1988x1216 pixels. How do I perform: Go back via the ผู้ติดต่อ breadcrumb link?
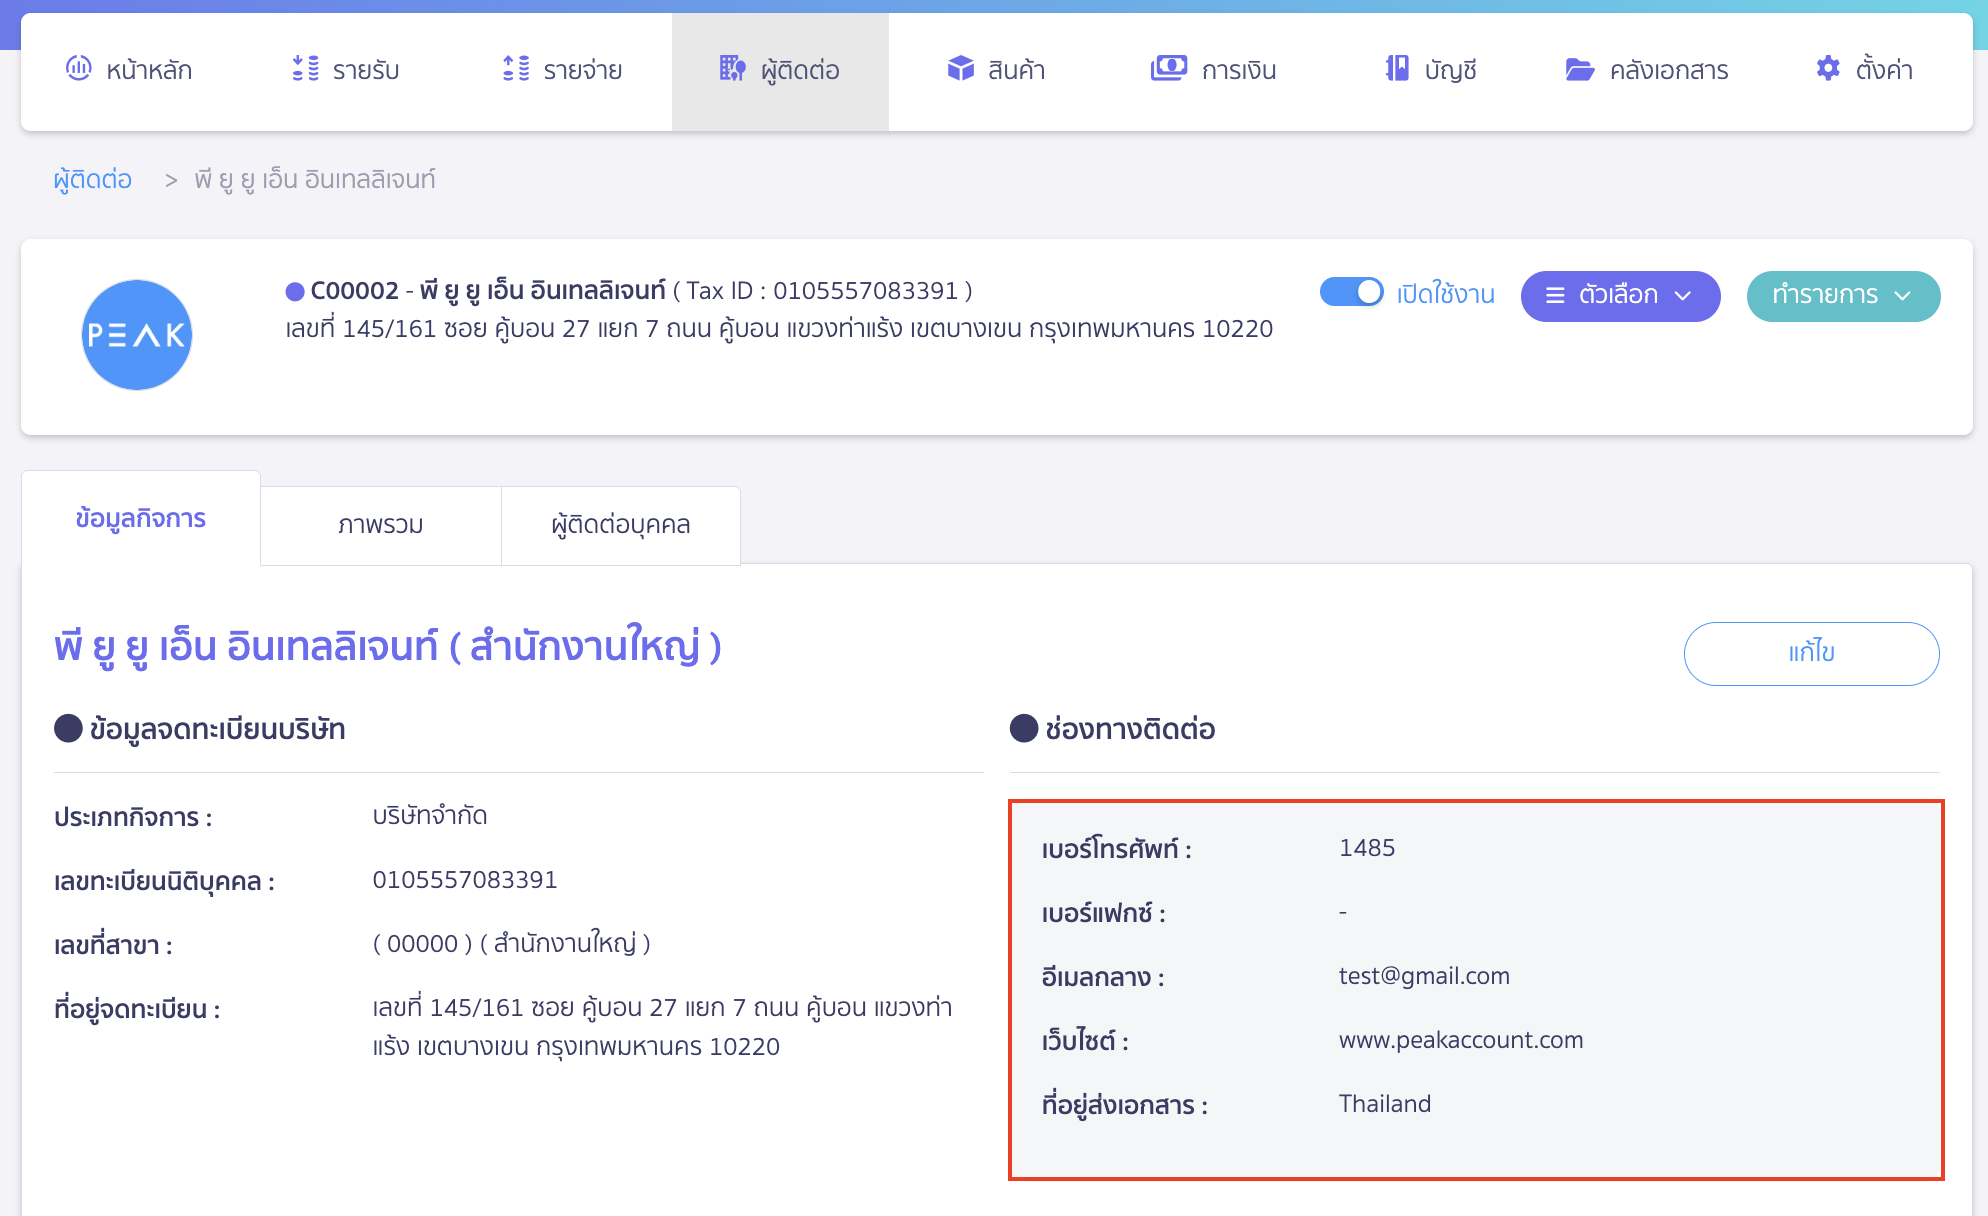tap(92, 179)
